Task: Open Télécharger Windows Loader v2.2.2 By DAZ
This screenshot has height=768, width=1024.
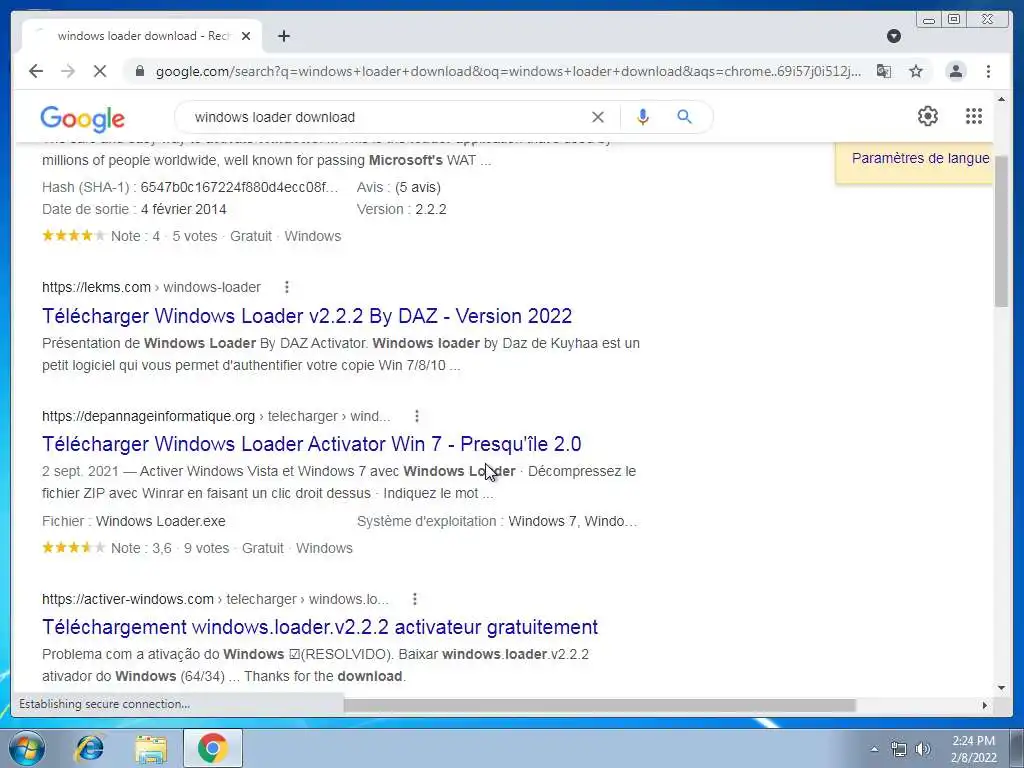Action: [x=307, y=316]
